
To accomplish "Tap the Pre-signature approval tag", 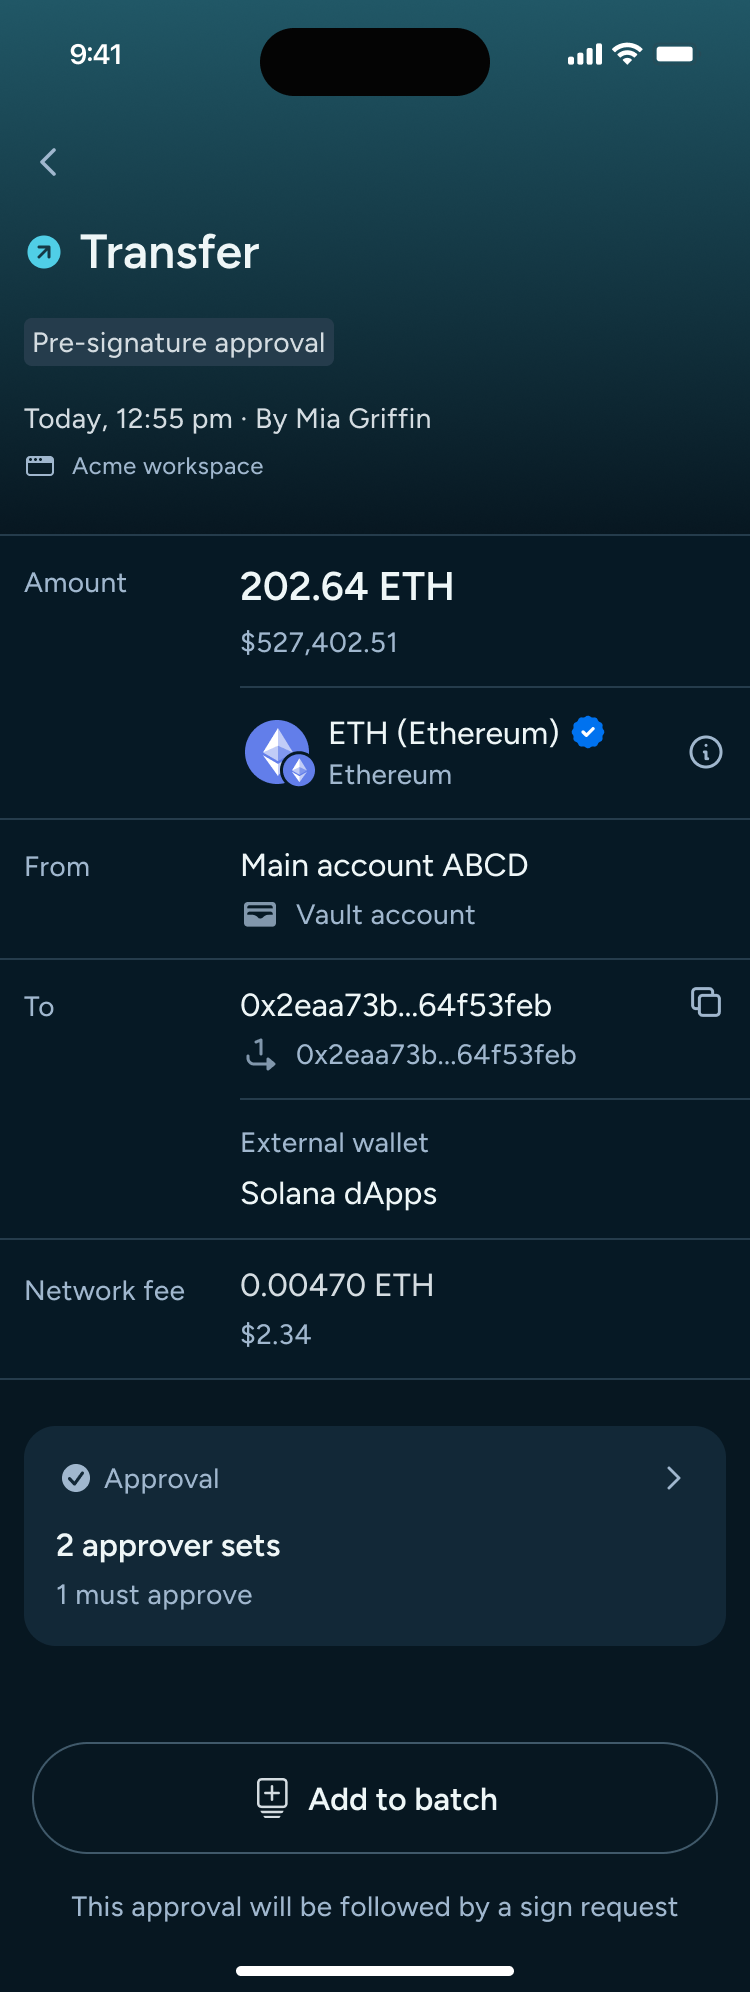I will (x=179, y=343).
